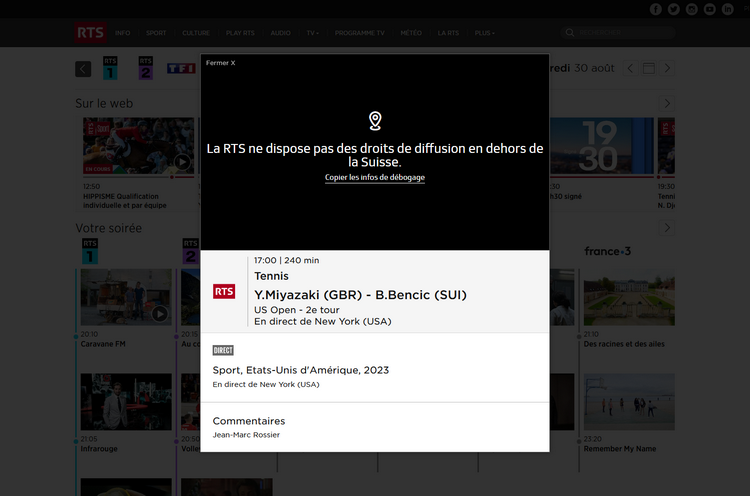Play the Caravane FM thumbnail

click(160, 314)
